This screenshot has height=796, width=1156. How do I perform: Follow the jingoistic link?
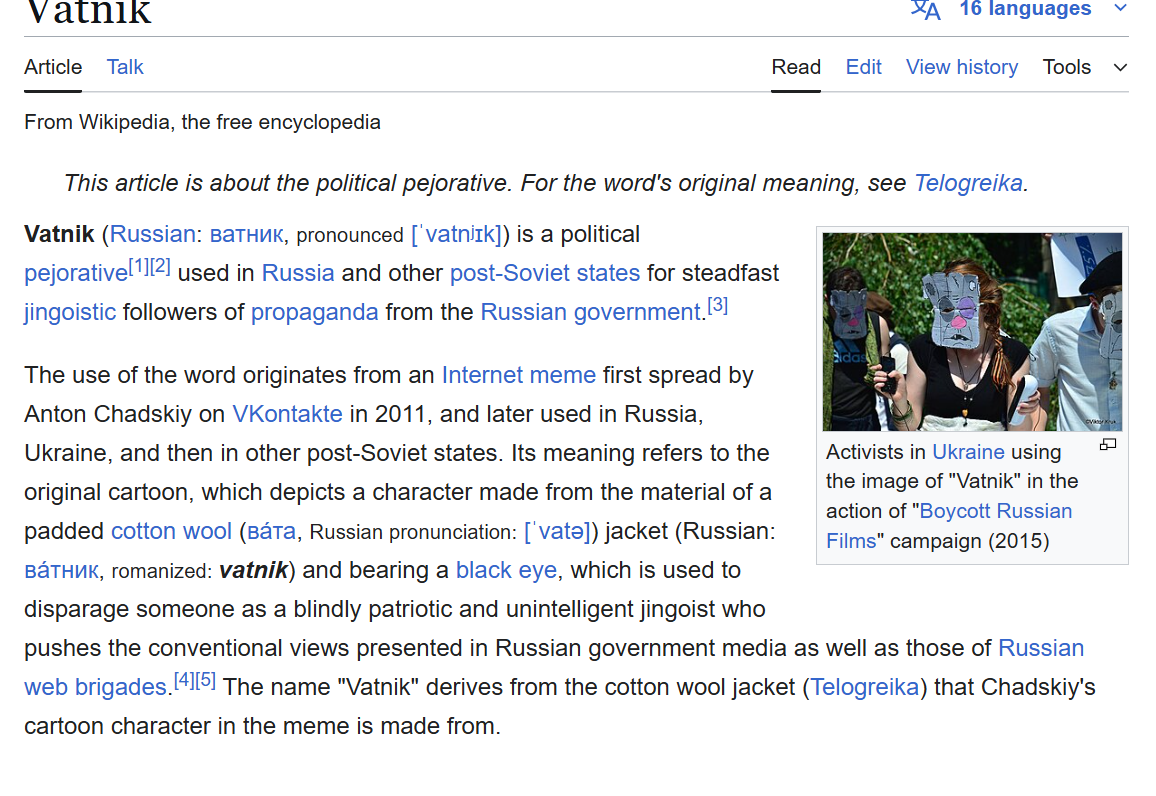click(70, 313)
